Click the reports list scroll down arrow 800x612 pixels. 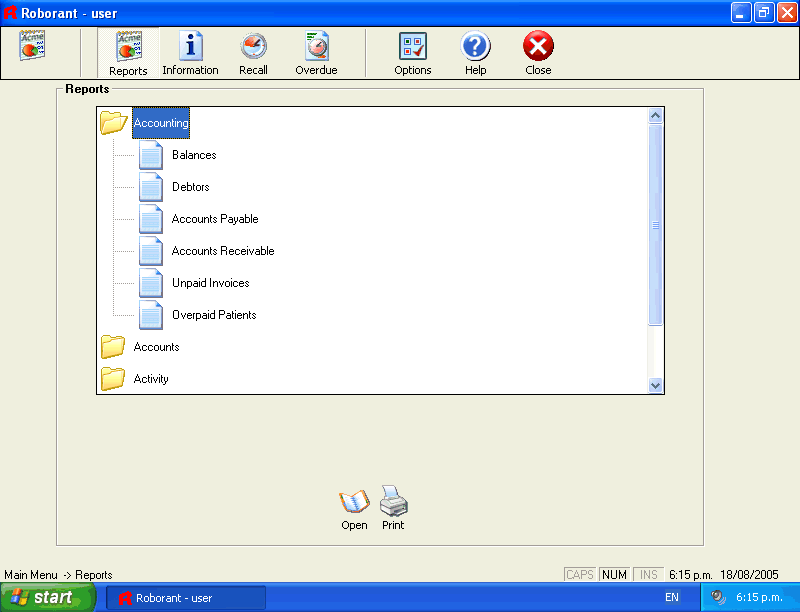pos(656,386)
